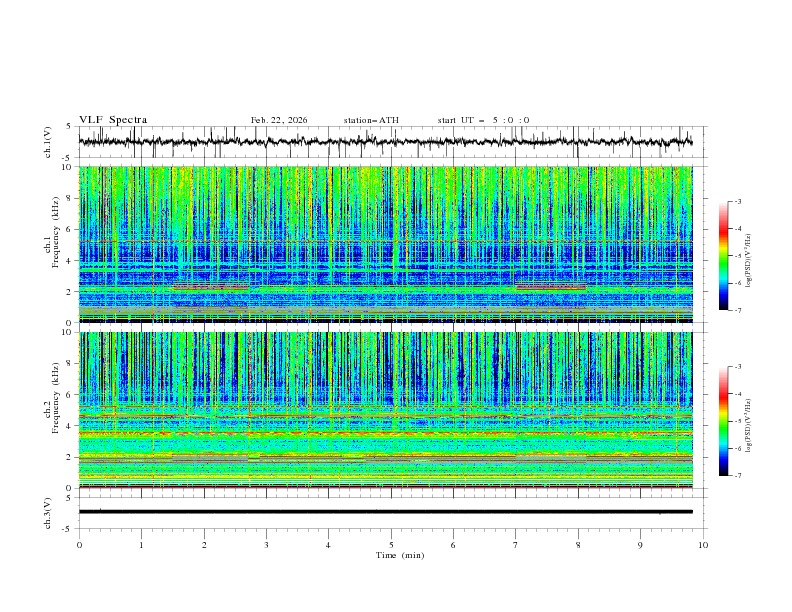
Task: Click the ch.1 spectrogram color scale bar
Action: 723,255
